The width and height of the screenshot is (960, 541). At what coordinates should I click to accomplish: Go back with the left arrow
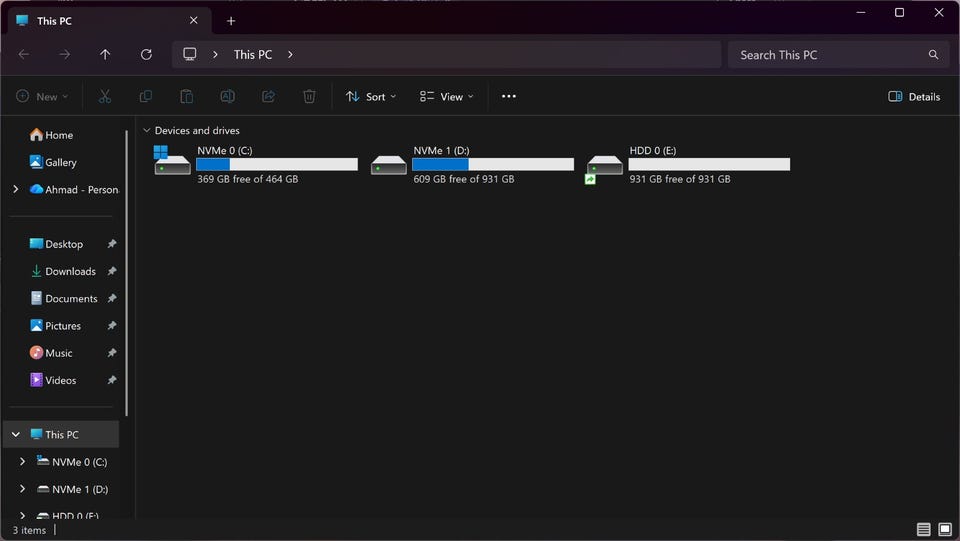[x=24, y=54]
